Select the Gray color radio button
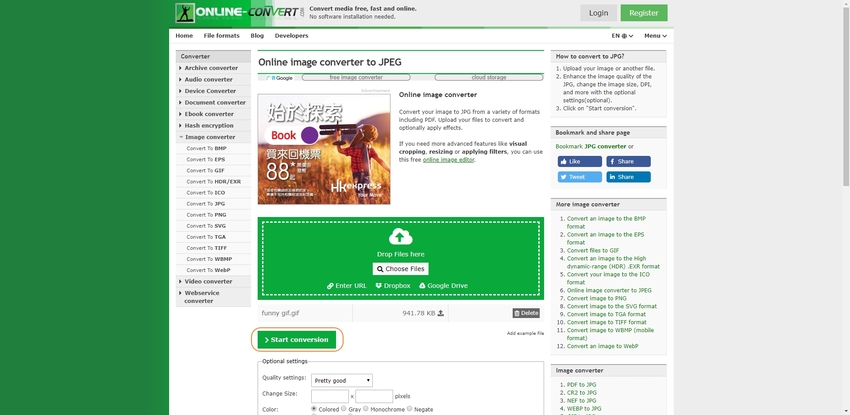Image resolution: width=850 pixels, height=415 pixels. (344, 409)
